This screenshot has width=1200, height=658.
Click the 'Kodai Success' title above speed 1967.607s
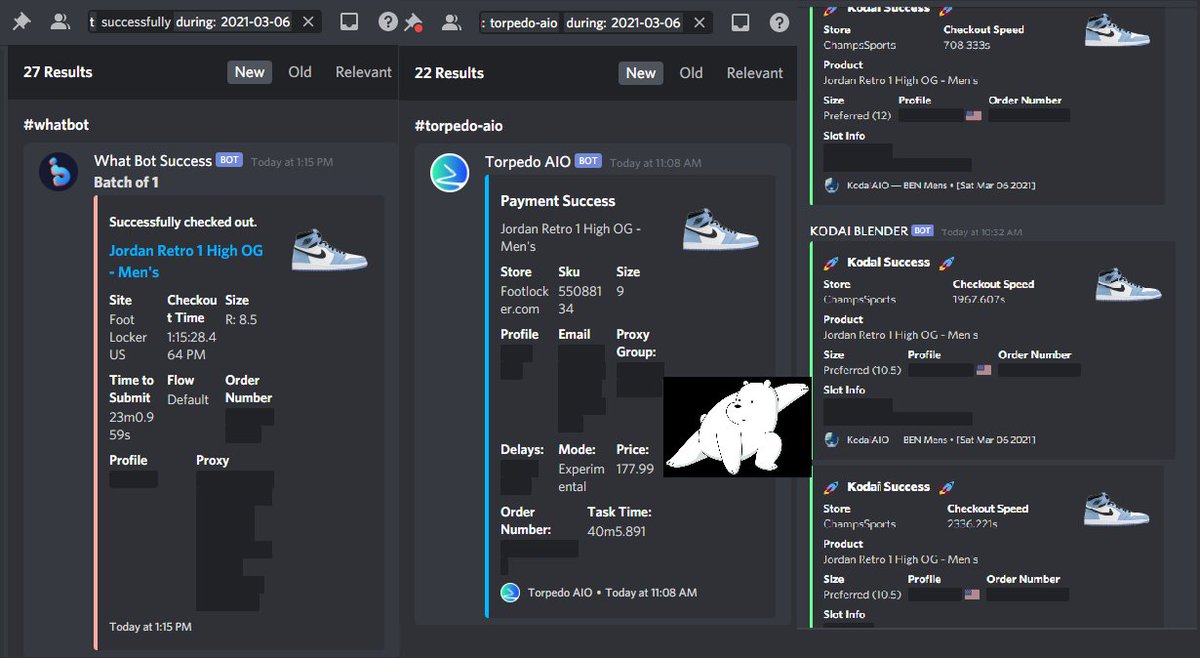(888, 262)
